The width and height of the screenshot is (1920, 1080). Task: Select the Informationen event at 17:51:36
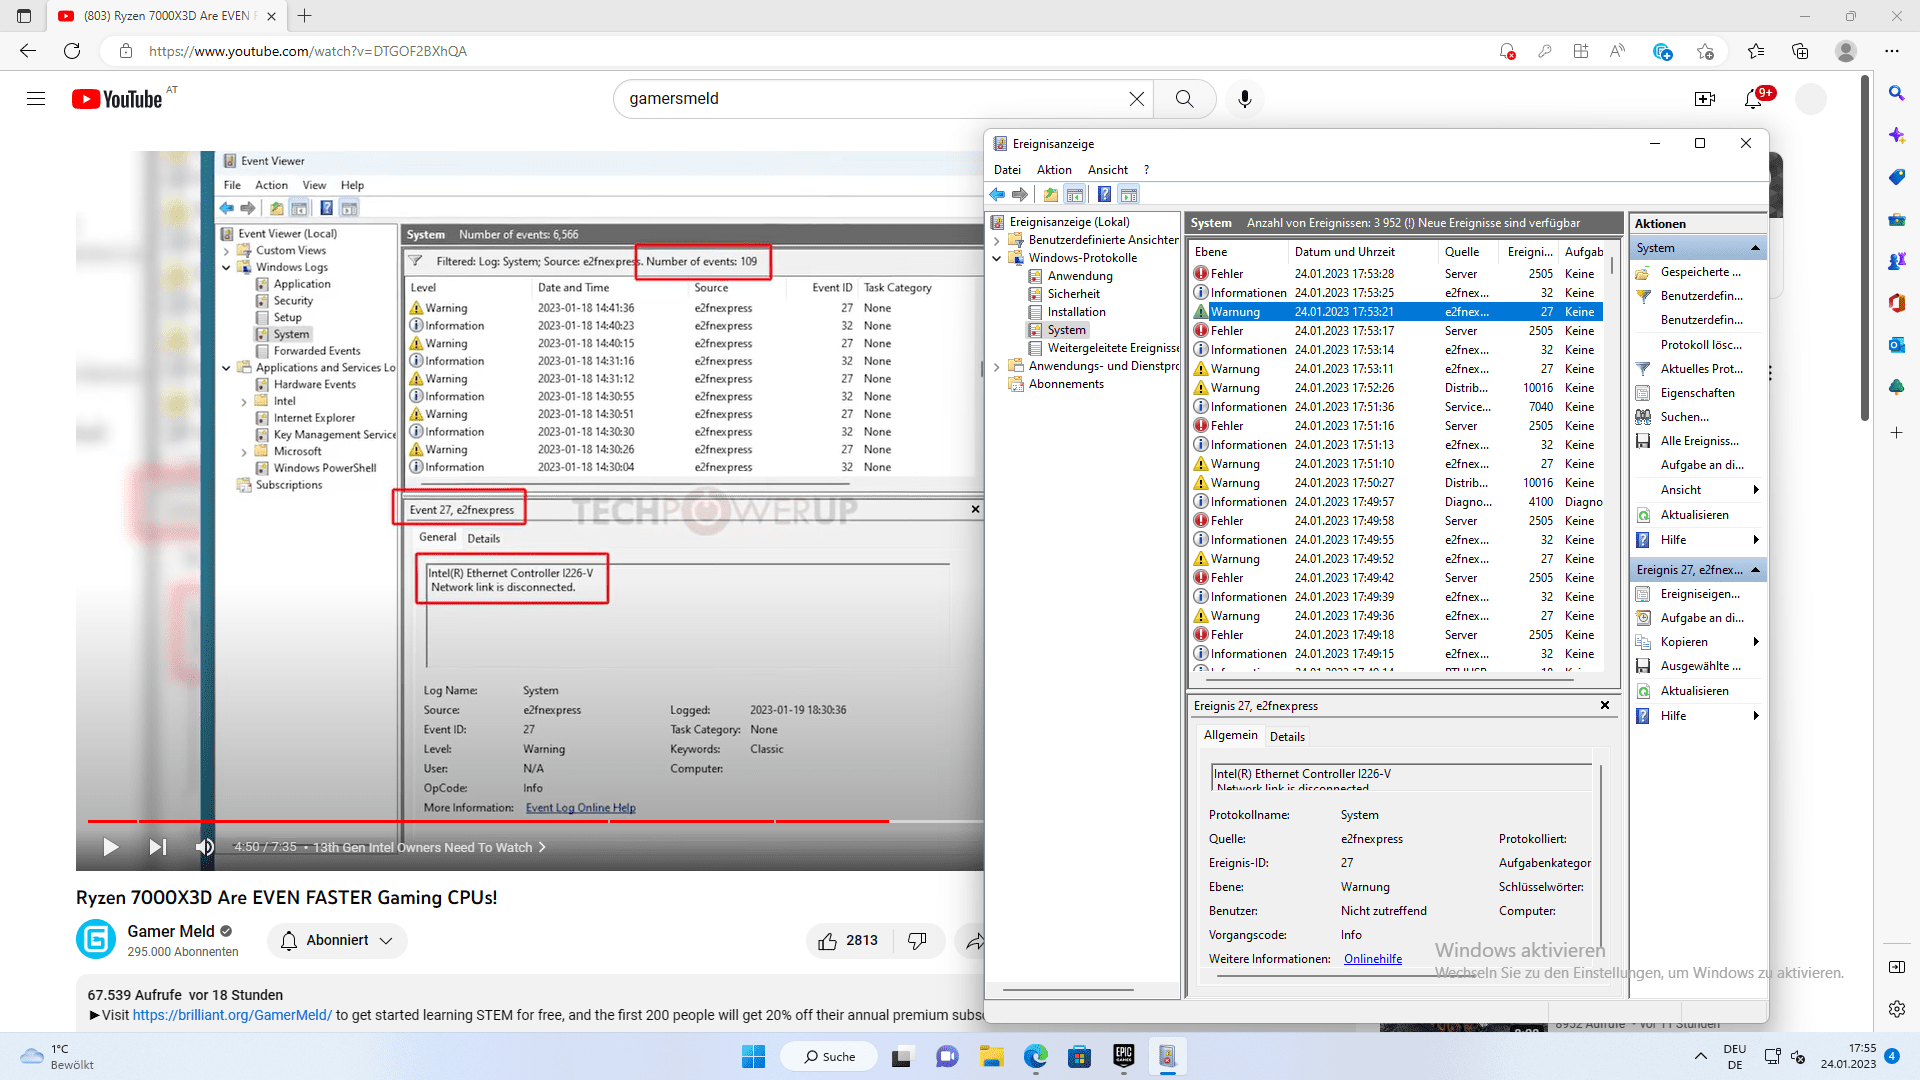pos(1397,407)
